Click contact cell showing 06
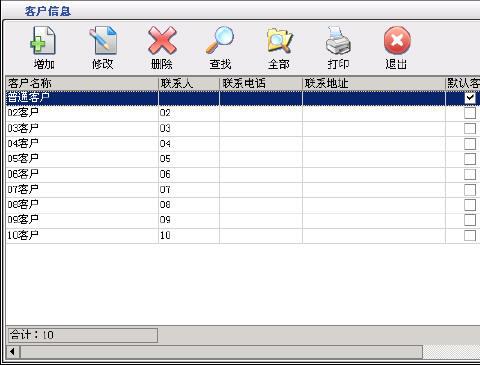 coord(189,175)
